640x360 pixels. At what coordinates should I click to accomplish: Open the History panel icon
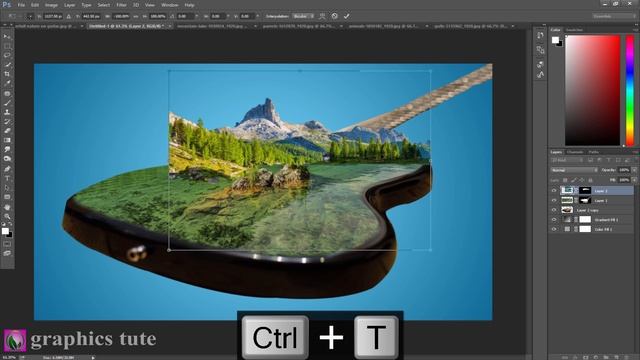point(540,36)
